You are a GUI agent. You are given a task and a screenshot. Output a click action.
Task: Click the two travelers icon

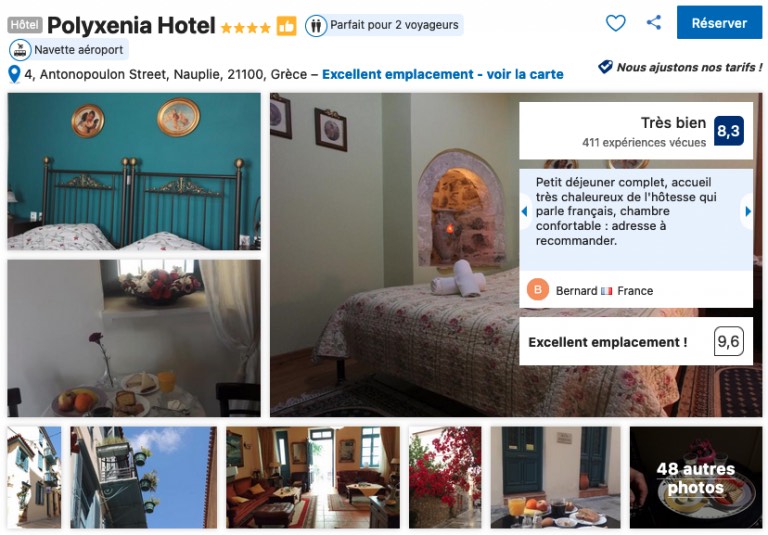pyautogui.click(x=316, y=25)
